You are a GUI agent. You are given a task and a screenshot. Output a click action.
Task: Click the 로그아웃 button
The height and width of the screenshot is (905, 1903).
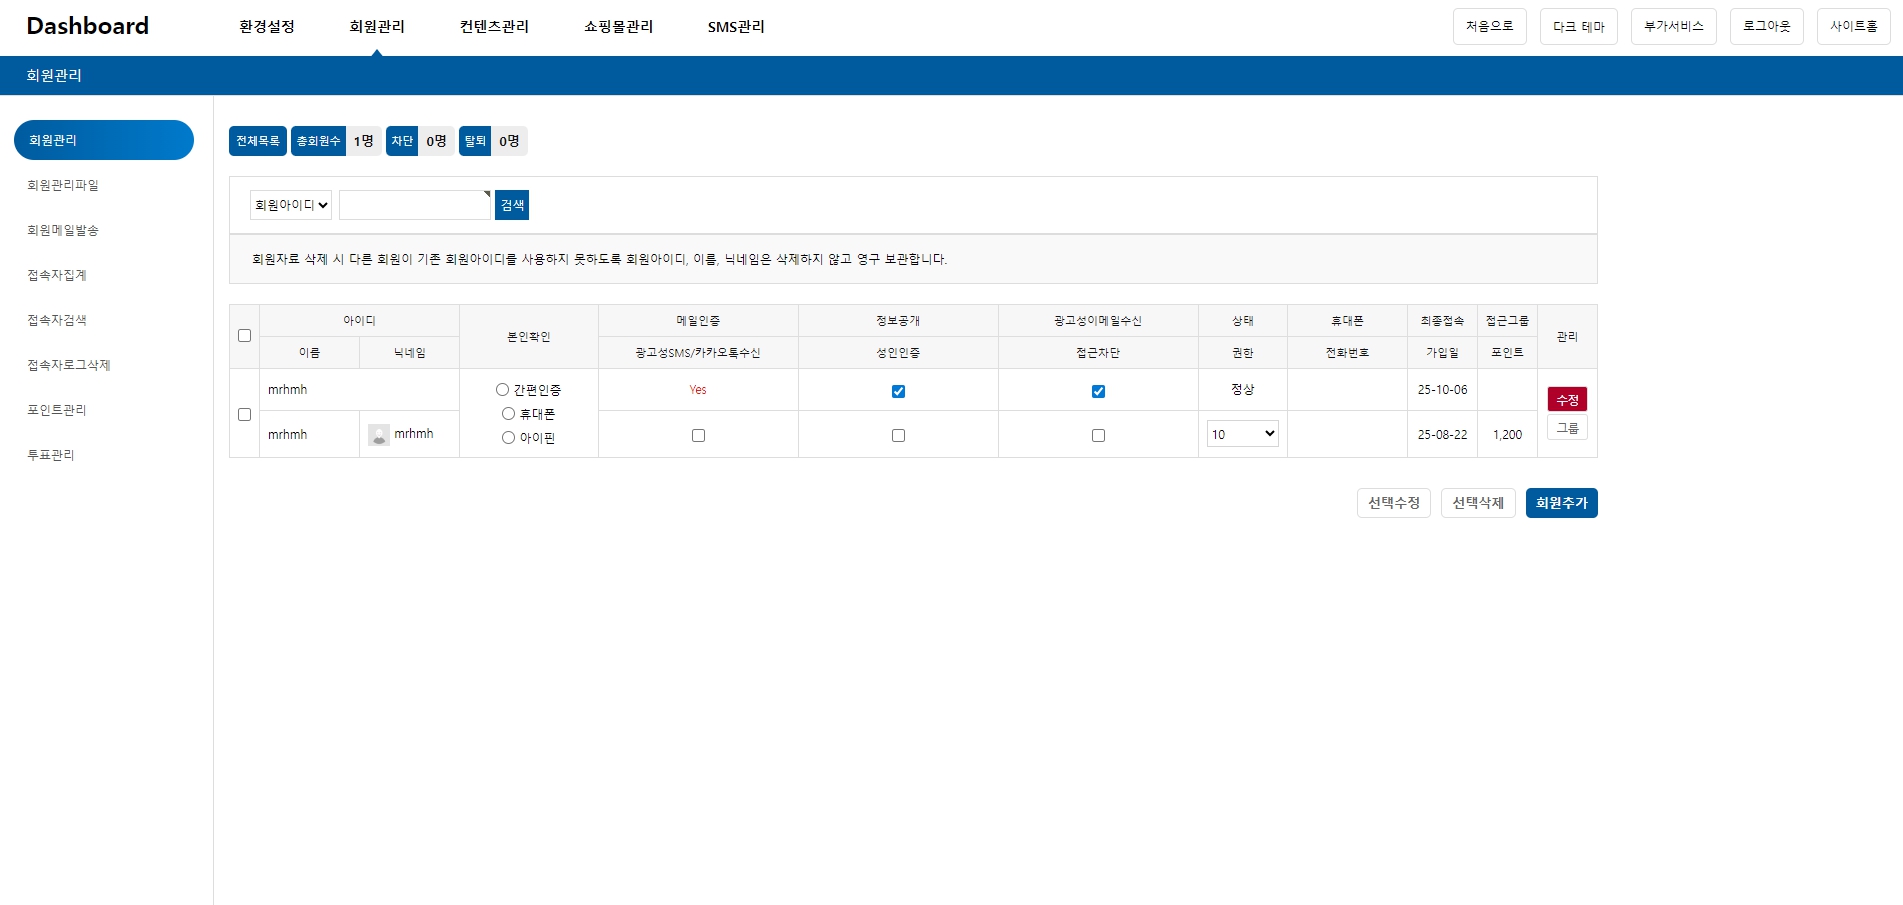click(1766, 27)
